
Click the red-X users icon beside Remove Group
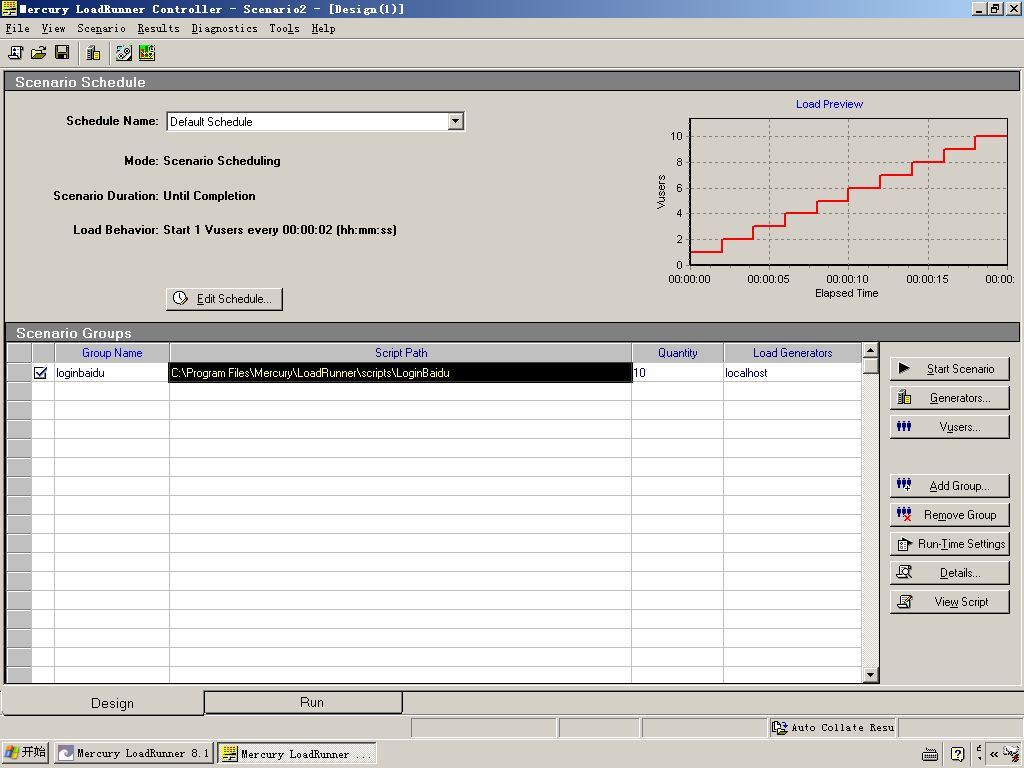point(904,514)
